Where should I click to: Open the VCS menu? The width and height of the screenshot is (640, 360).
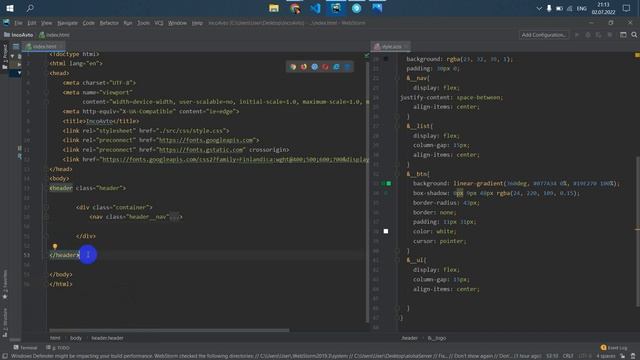159,23
